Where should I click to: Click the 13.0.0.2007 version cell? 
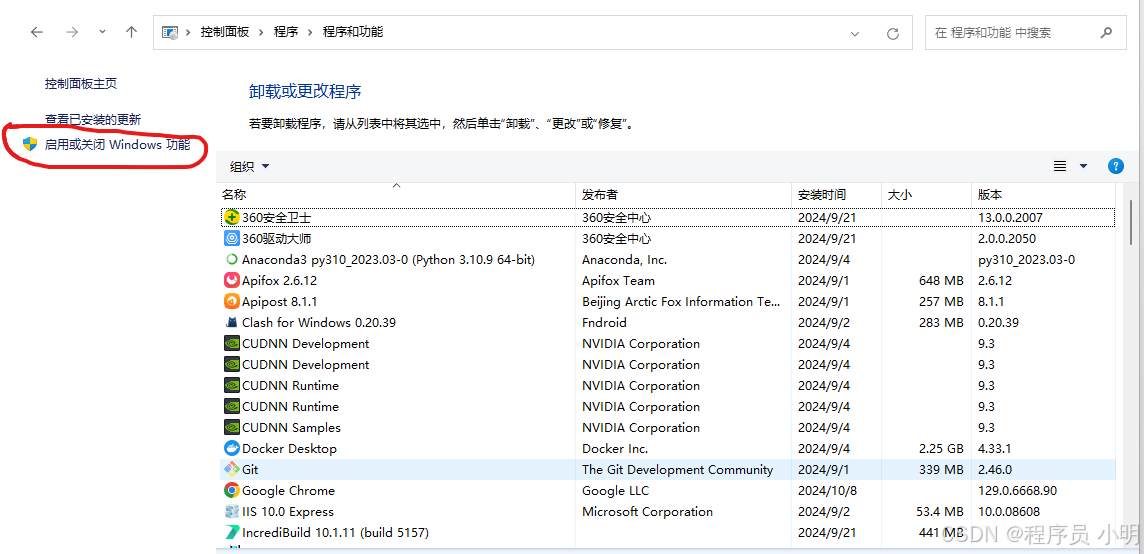tap(1010, 218)
